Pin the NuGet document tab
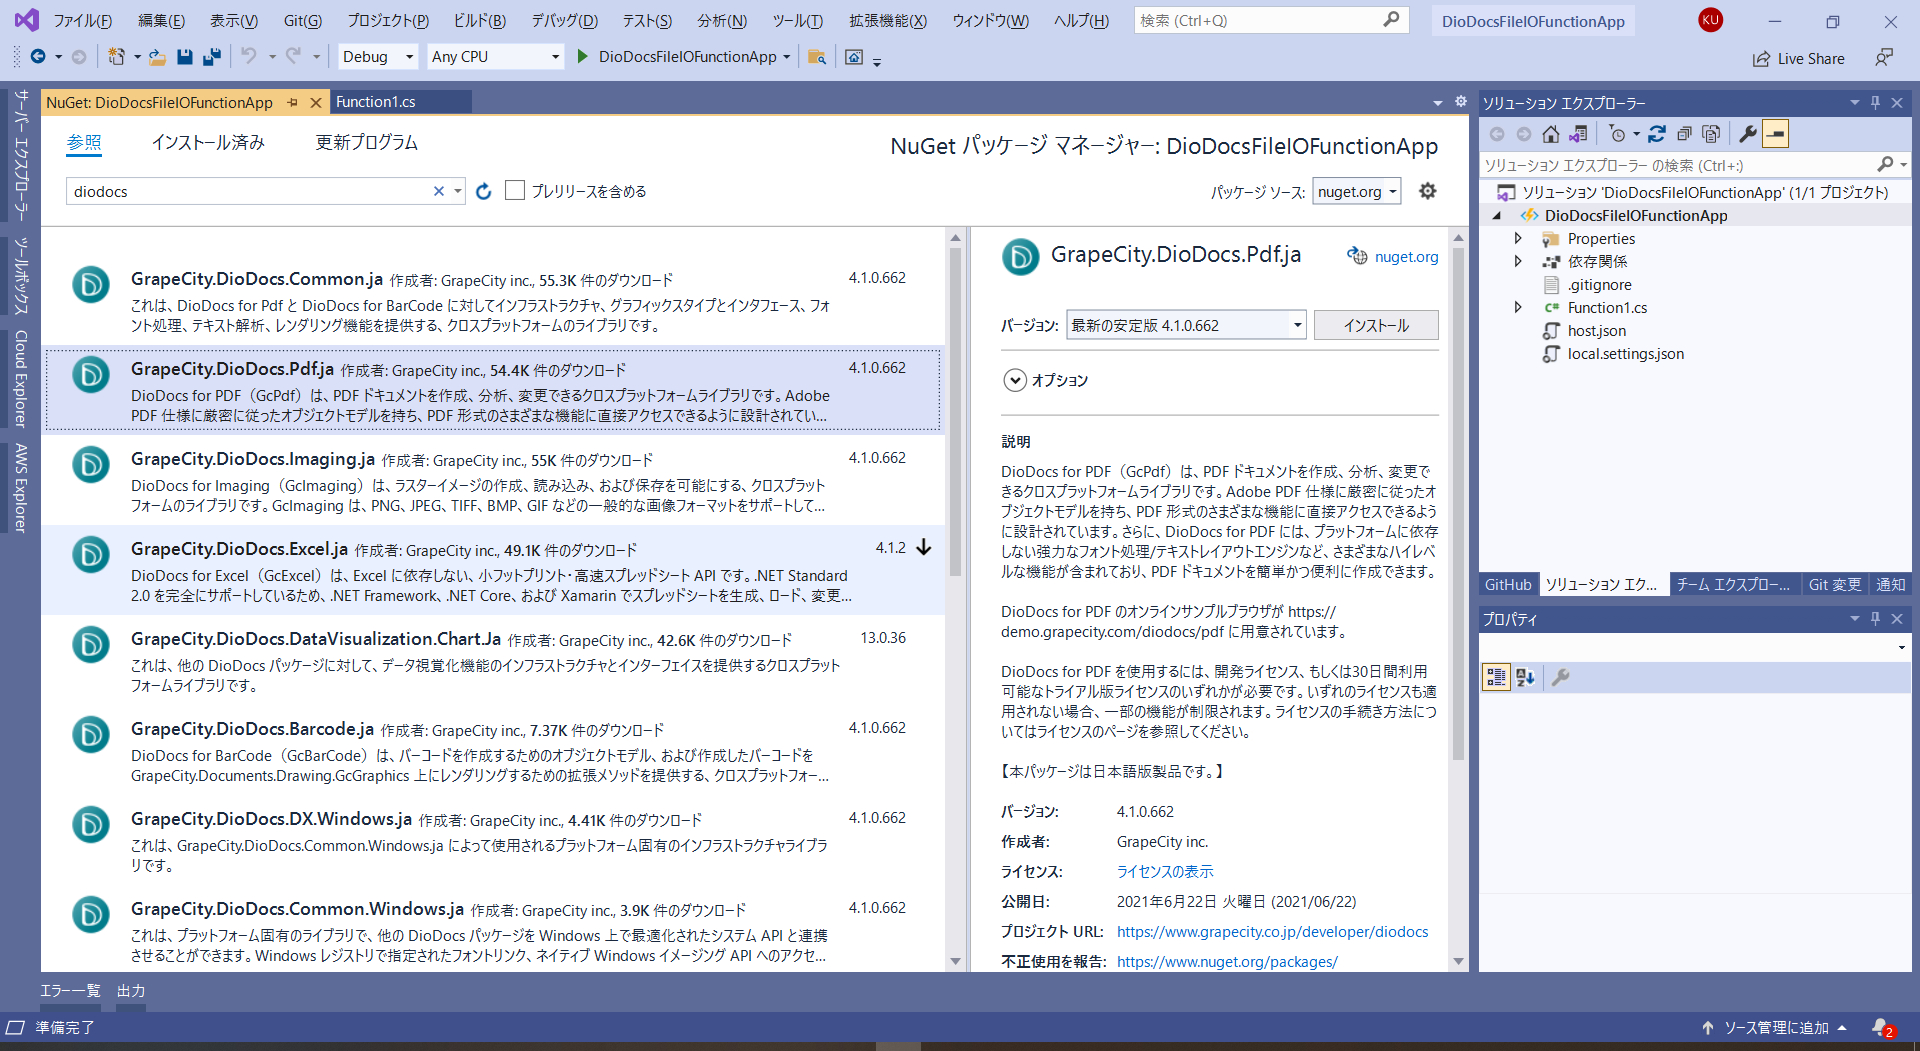This screenshot has height=1051, width=1920. [x=293, y=102]
